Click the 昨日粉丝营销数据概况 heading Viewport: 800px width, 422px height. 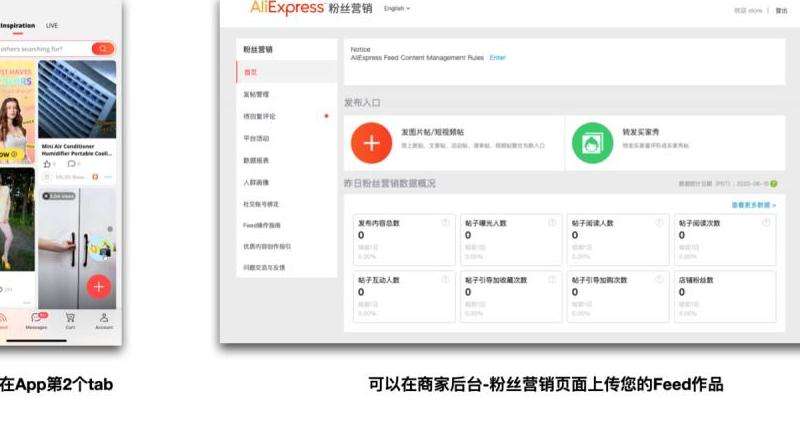click(x=390, y=183)
